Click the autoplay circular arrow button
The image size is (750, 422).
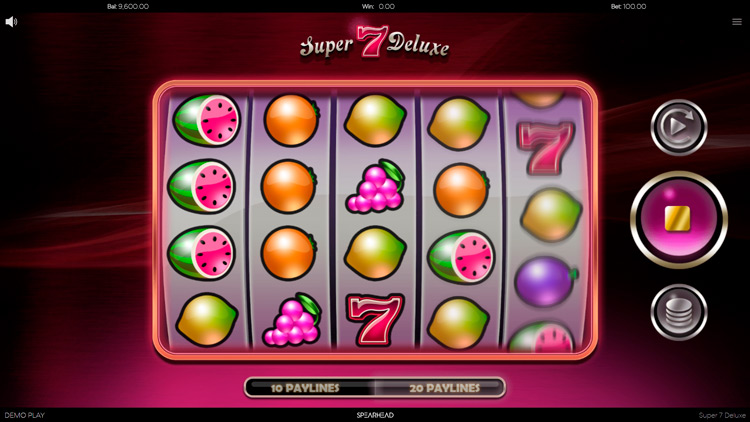(x=679, y=127)
